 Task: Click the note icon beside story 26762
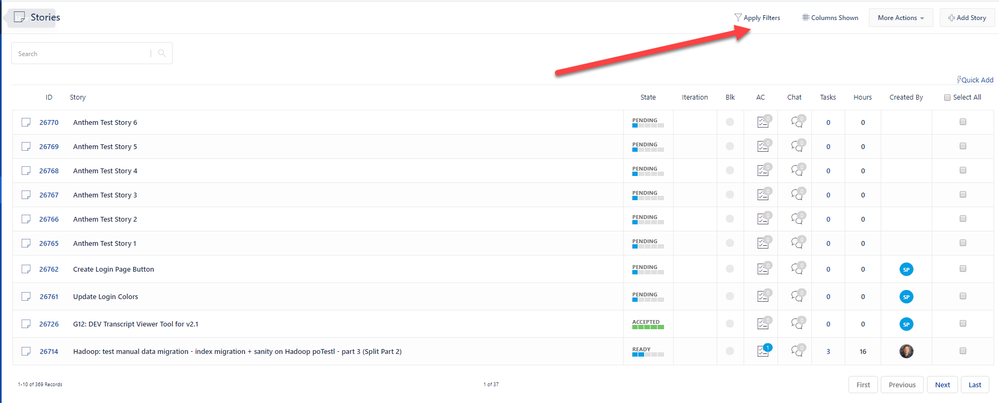[26, 269]
